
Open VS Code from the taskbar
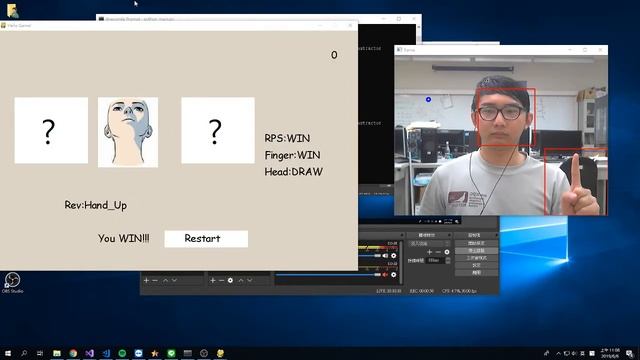(x=106, y=353)
